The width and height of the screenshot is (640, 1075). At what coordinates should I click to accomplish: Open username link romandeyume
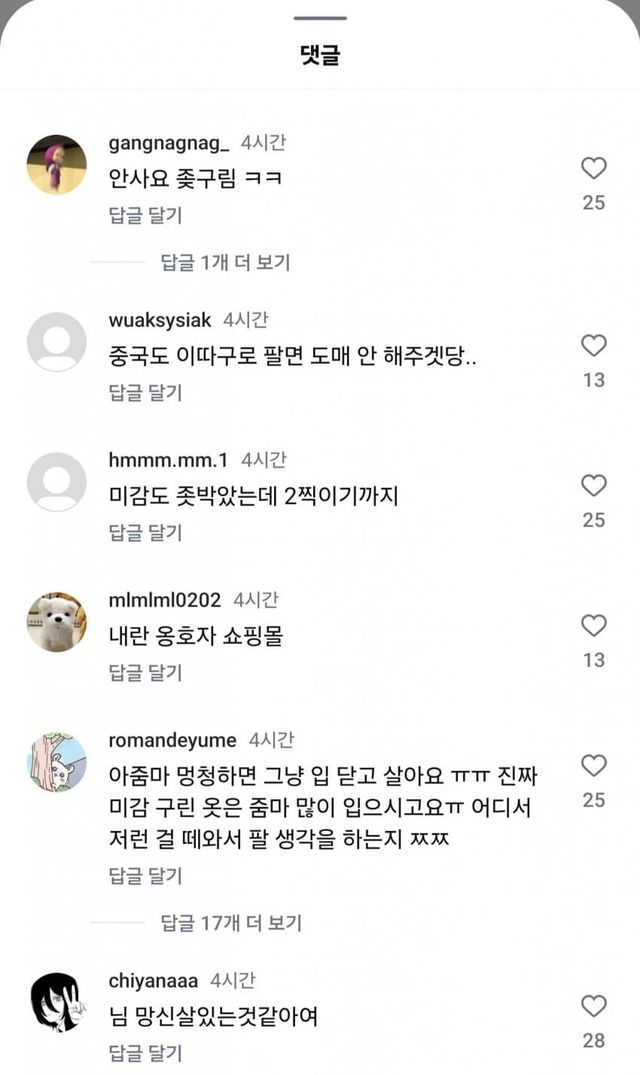tap(172, 741)
